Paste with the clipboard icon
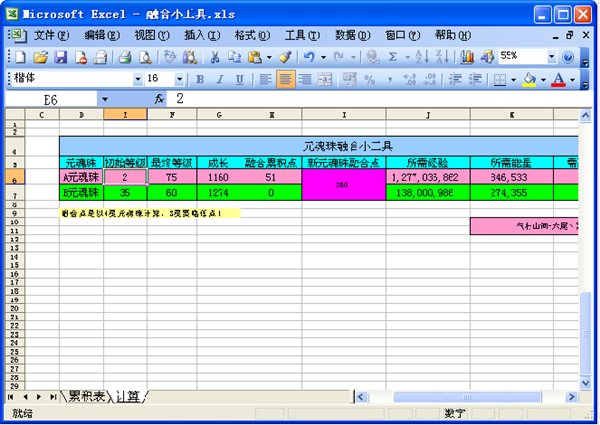The image size is (600, 425). 254,57
